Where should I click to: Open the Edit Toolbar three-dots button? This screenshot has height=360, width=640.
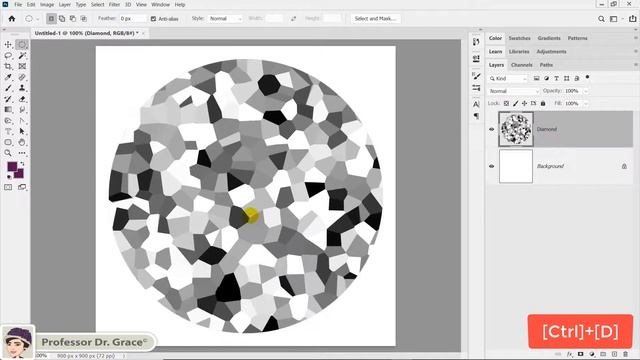[x=22, y=153]
